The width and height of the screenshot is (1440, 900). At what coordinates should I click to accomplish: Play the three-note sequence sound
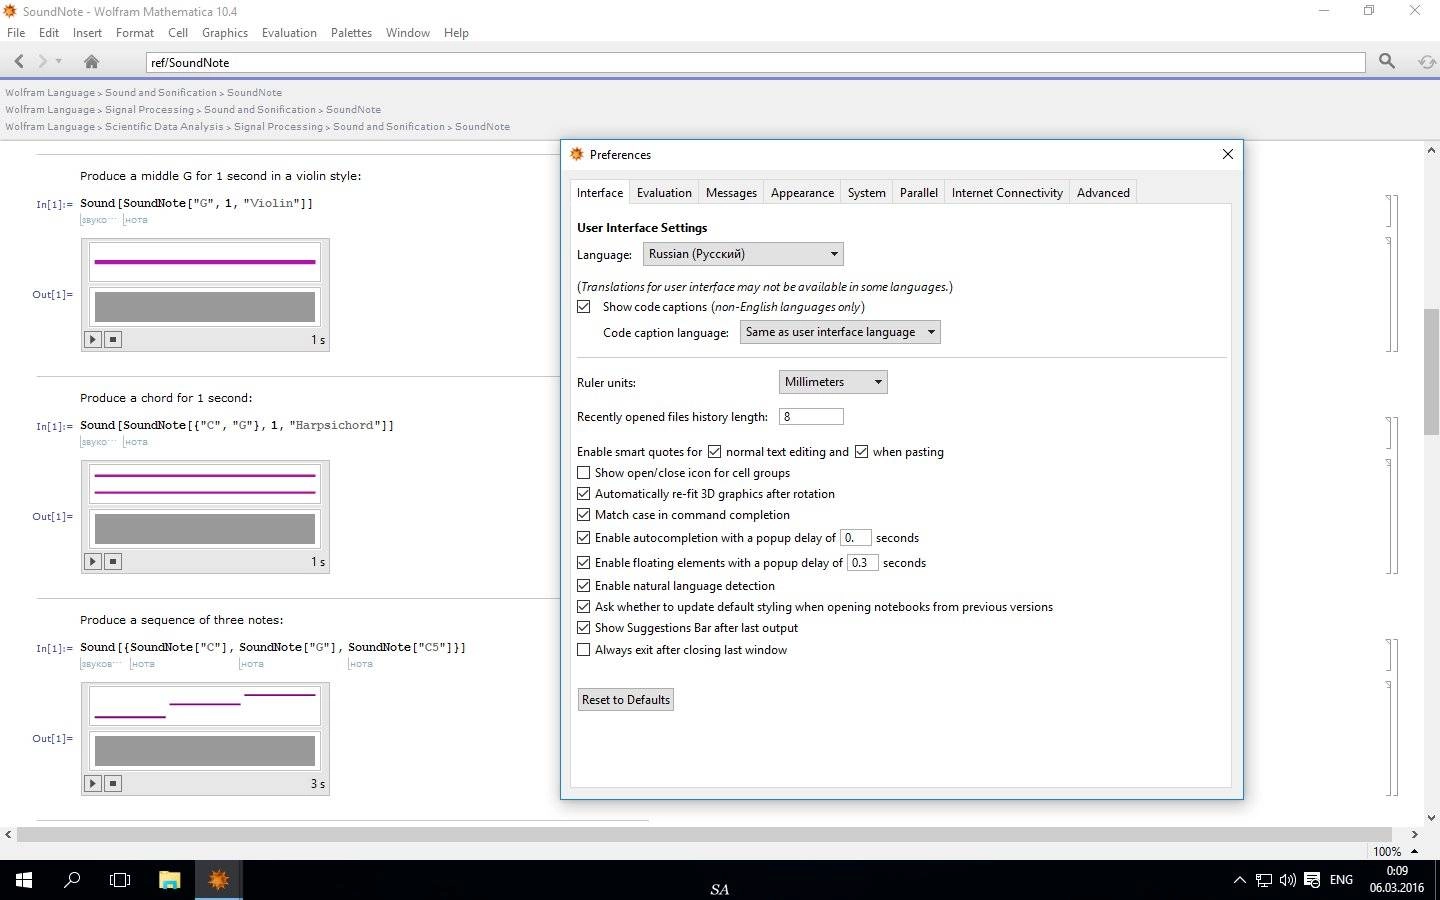click(93, 783)
